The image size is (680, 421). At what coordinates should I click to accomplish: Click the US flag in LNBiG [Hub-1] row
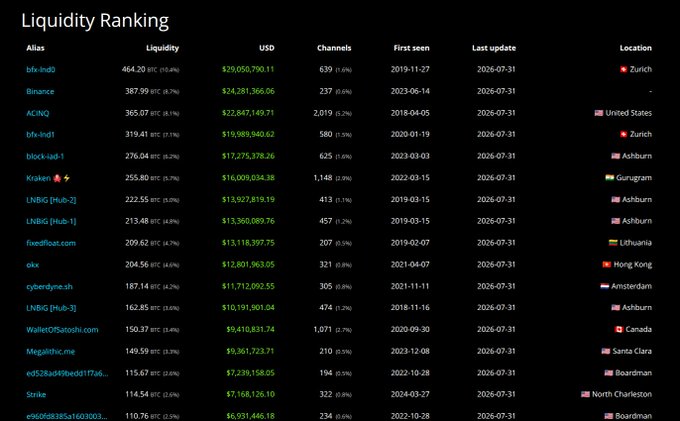point(616,221)
